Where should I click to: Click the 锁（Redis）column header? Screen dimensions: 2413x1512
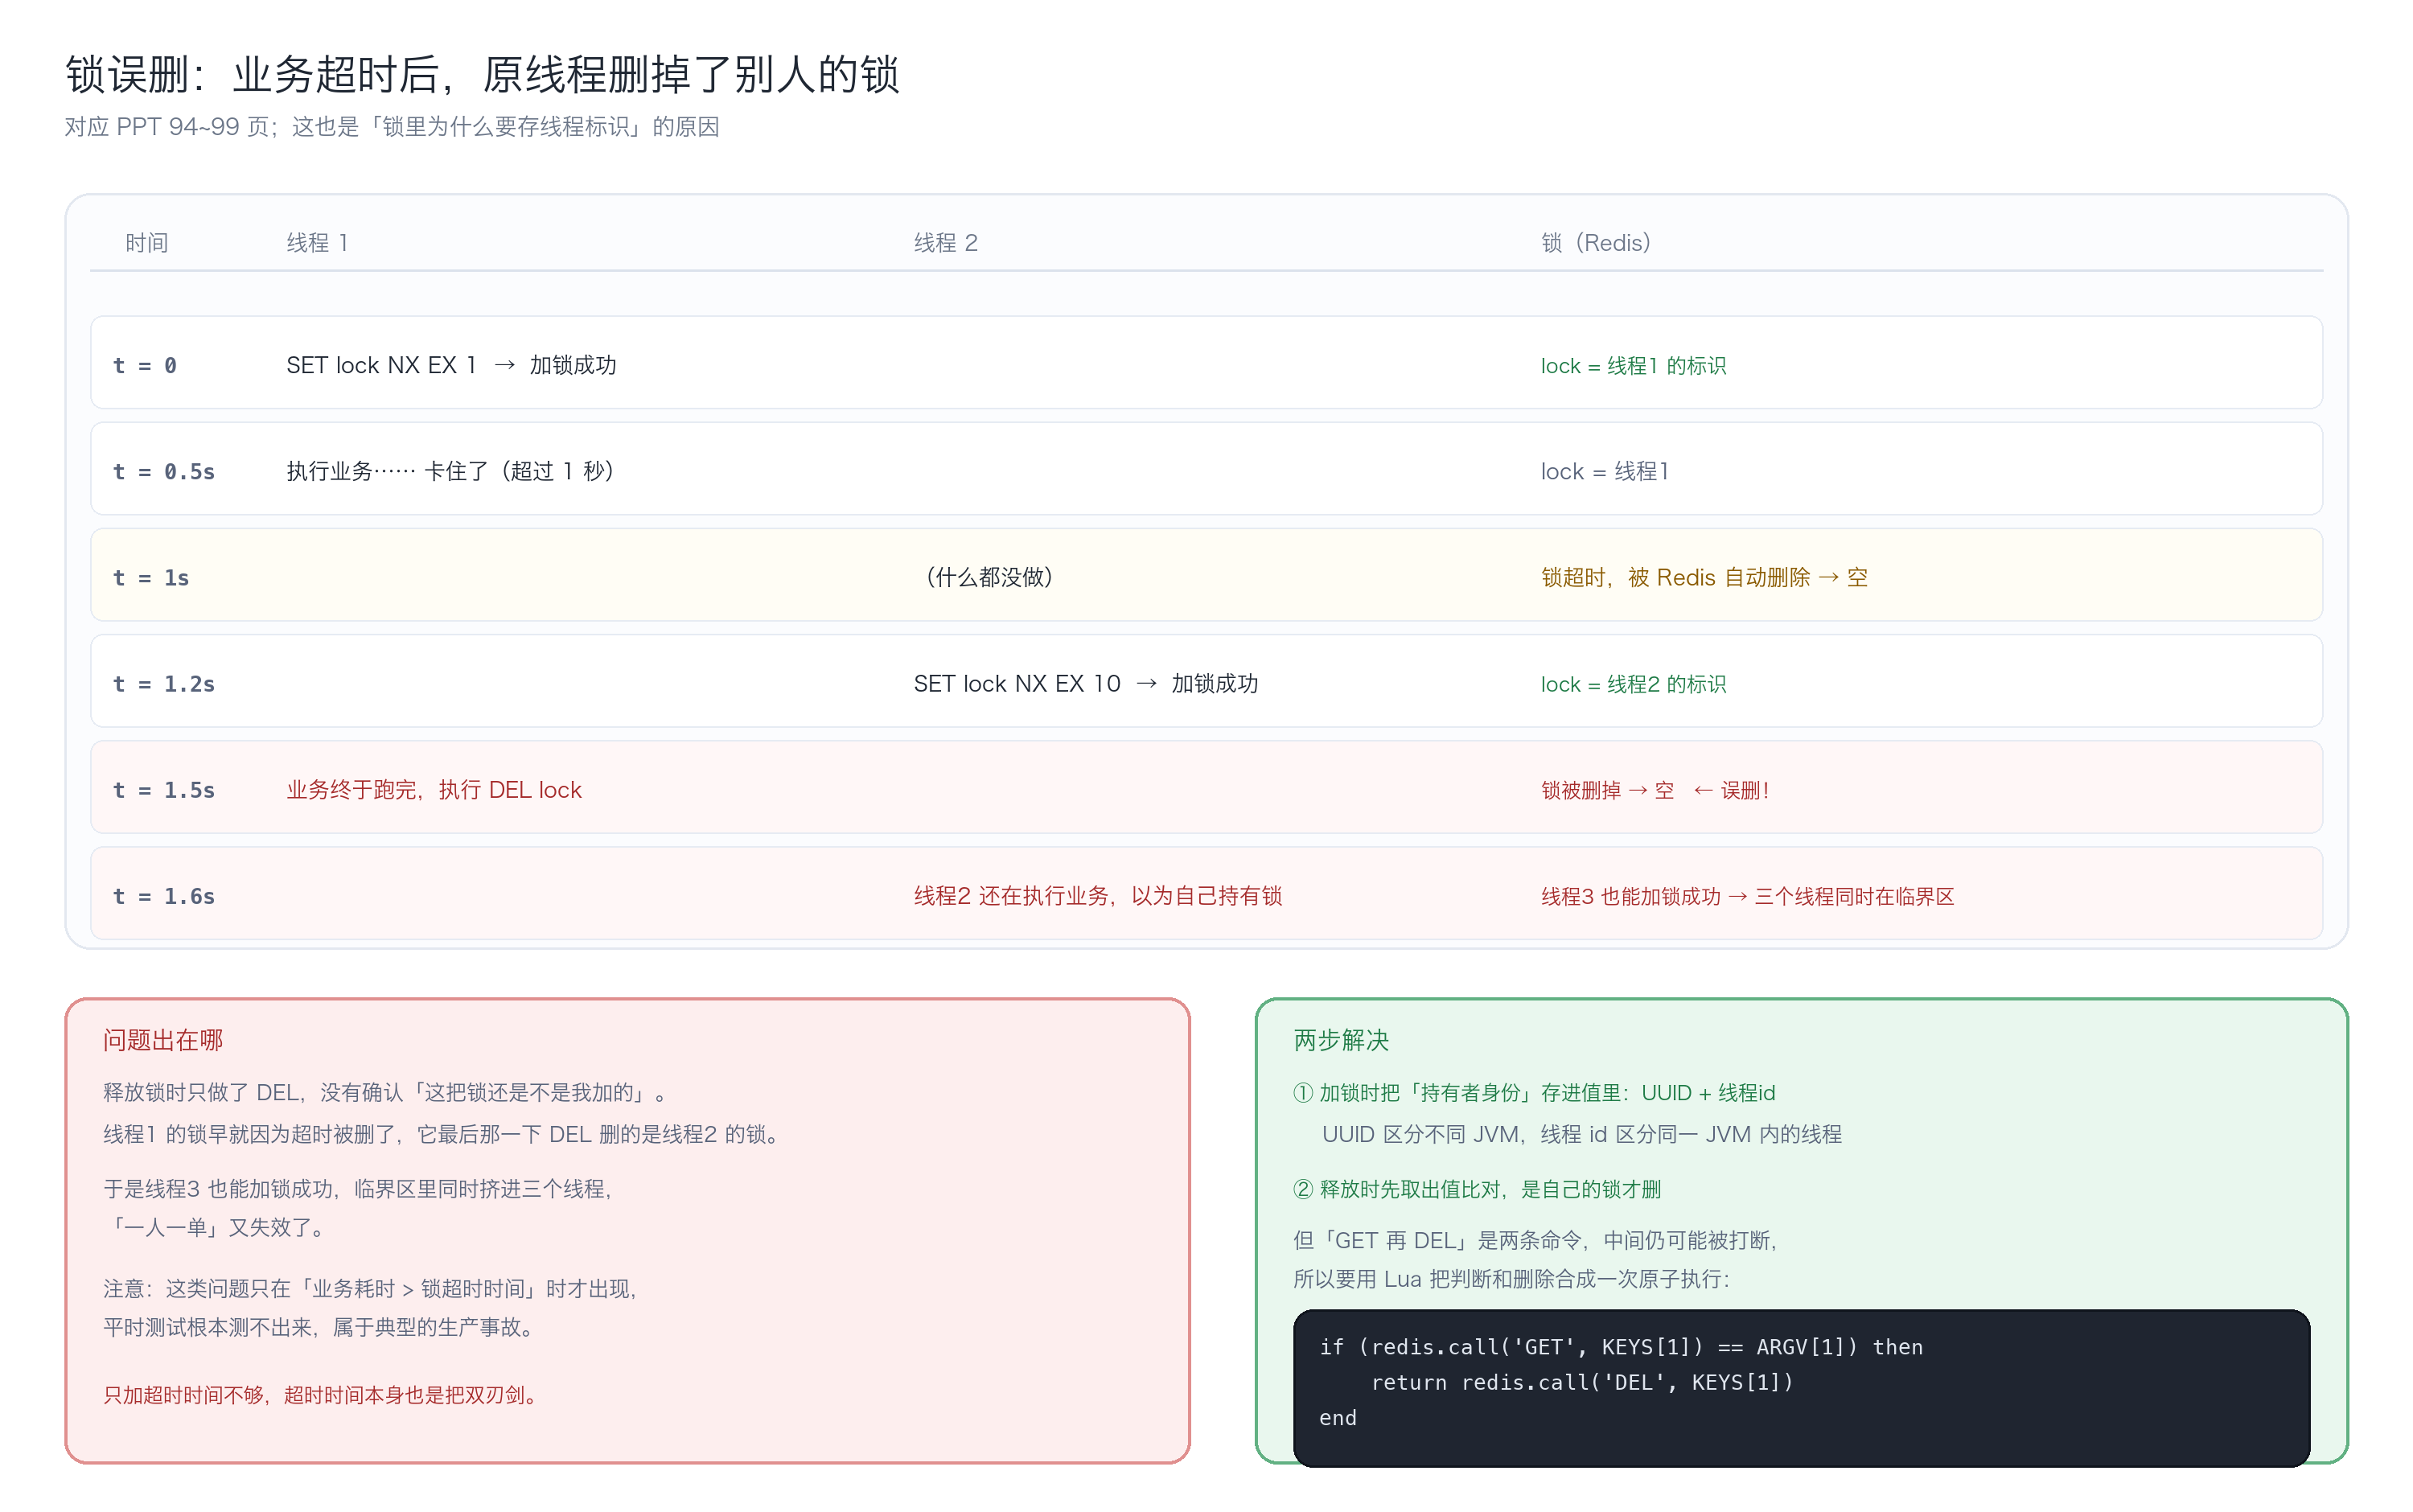1596,243
